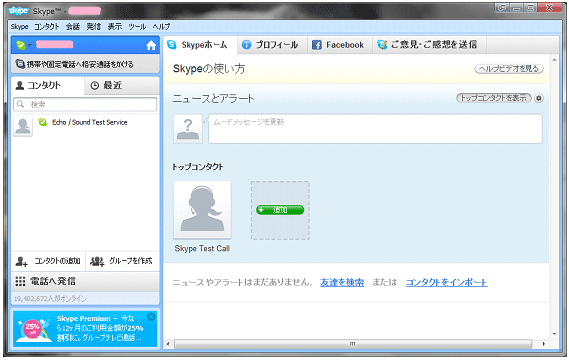
Task: Open the ヘルプ menu
Action: click(161, 26)
